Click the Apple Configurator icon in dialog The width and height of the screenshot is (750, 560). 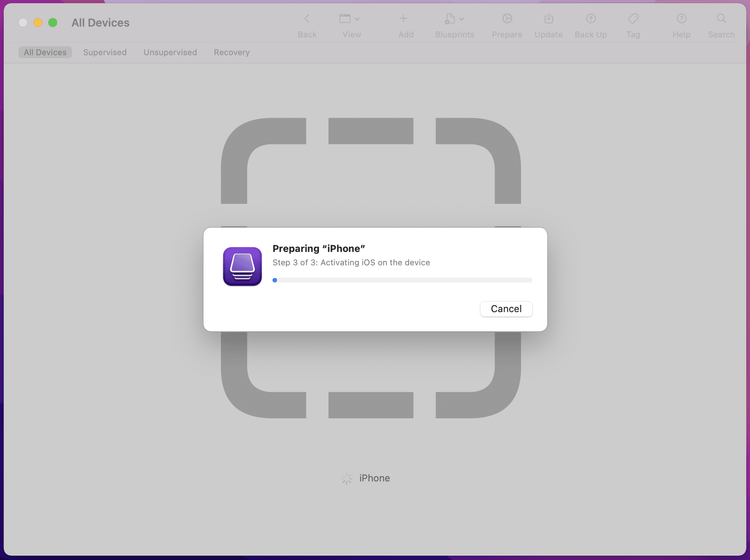coord(243,266)
